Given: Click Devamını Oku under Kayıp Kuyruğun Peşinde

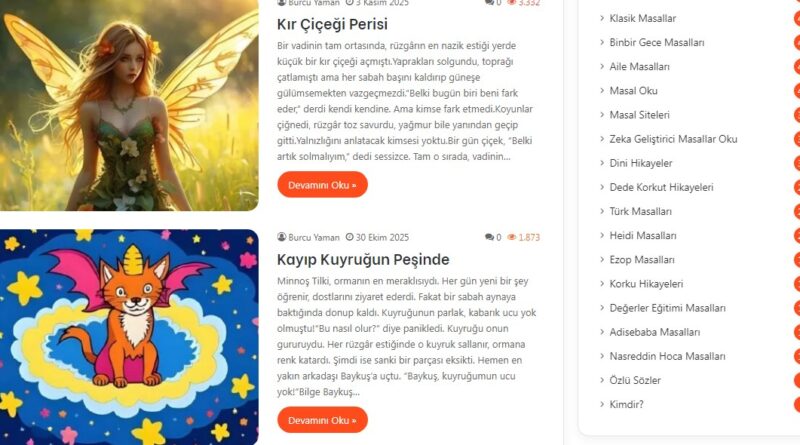Looking at the screenshot, I should [x=322, y=420].
